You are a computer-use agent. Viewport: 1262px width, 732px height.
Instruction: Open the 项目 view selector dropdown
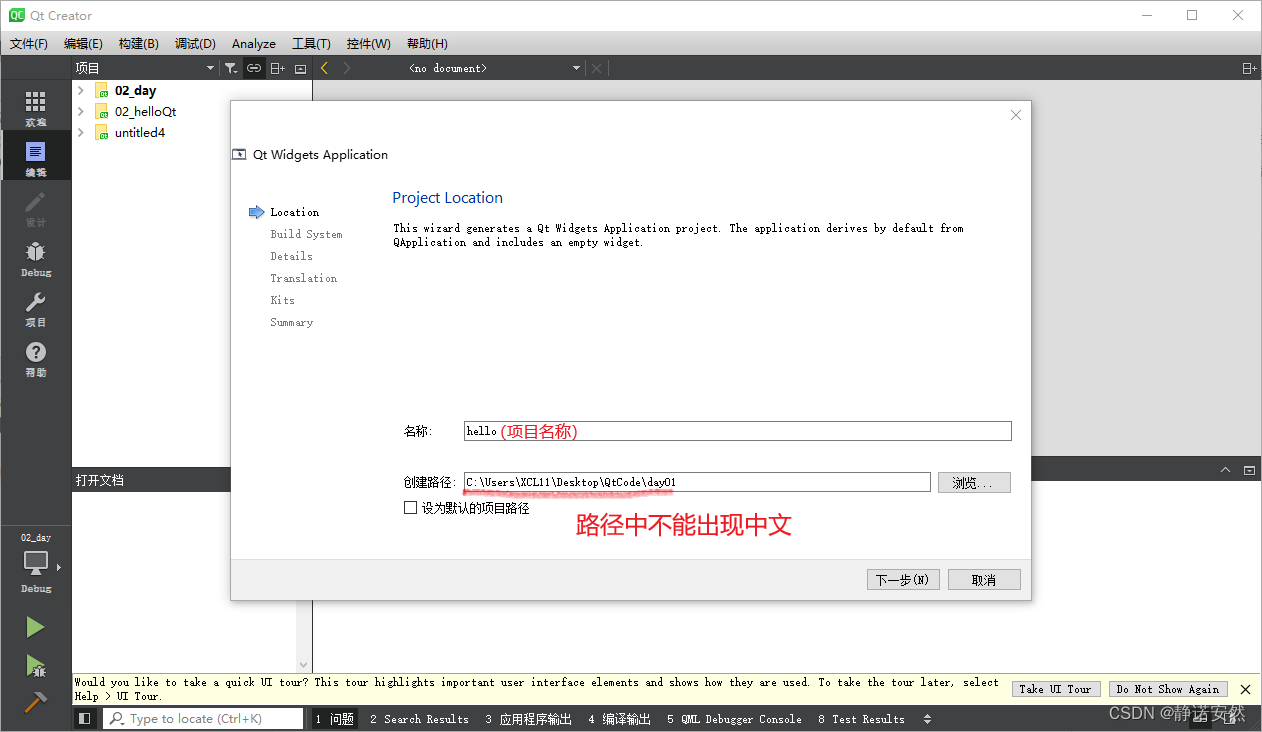point(145,68)
